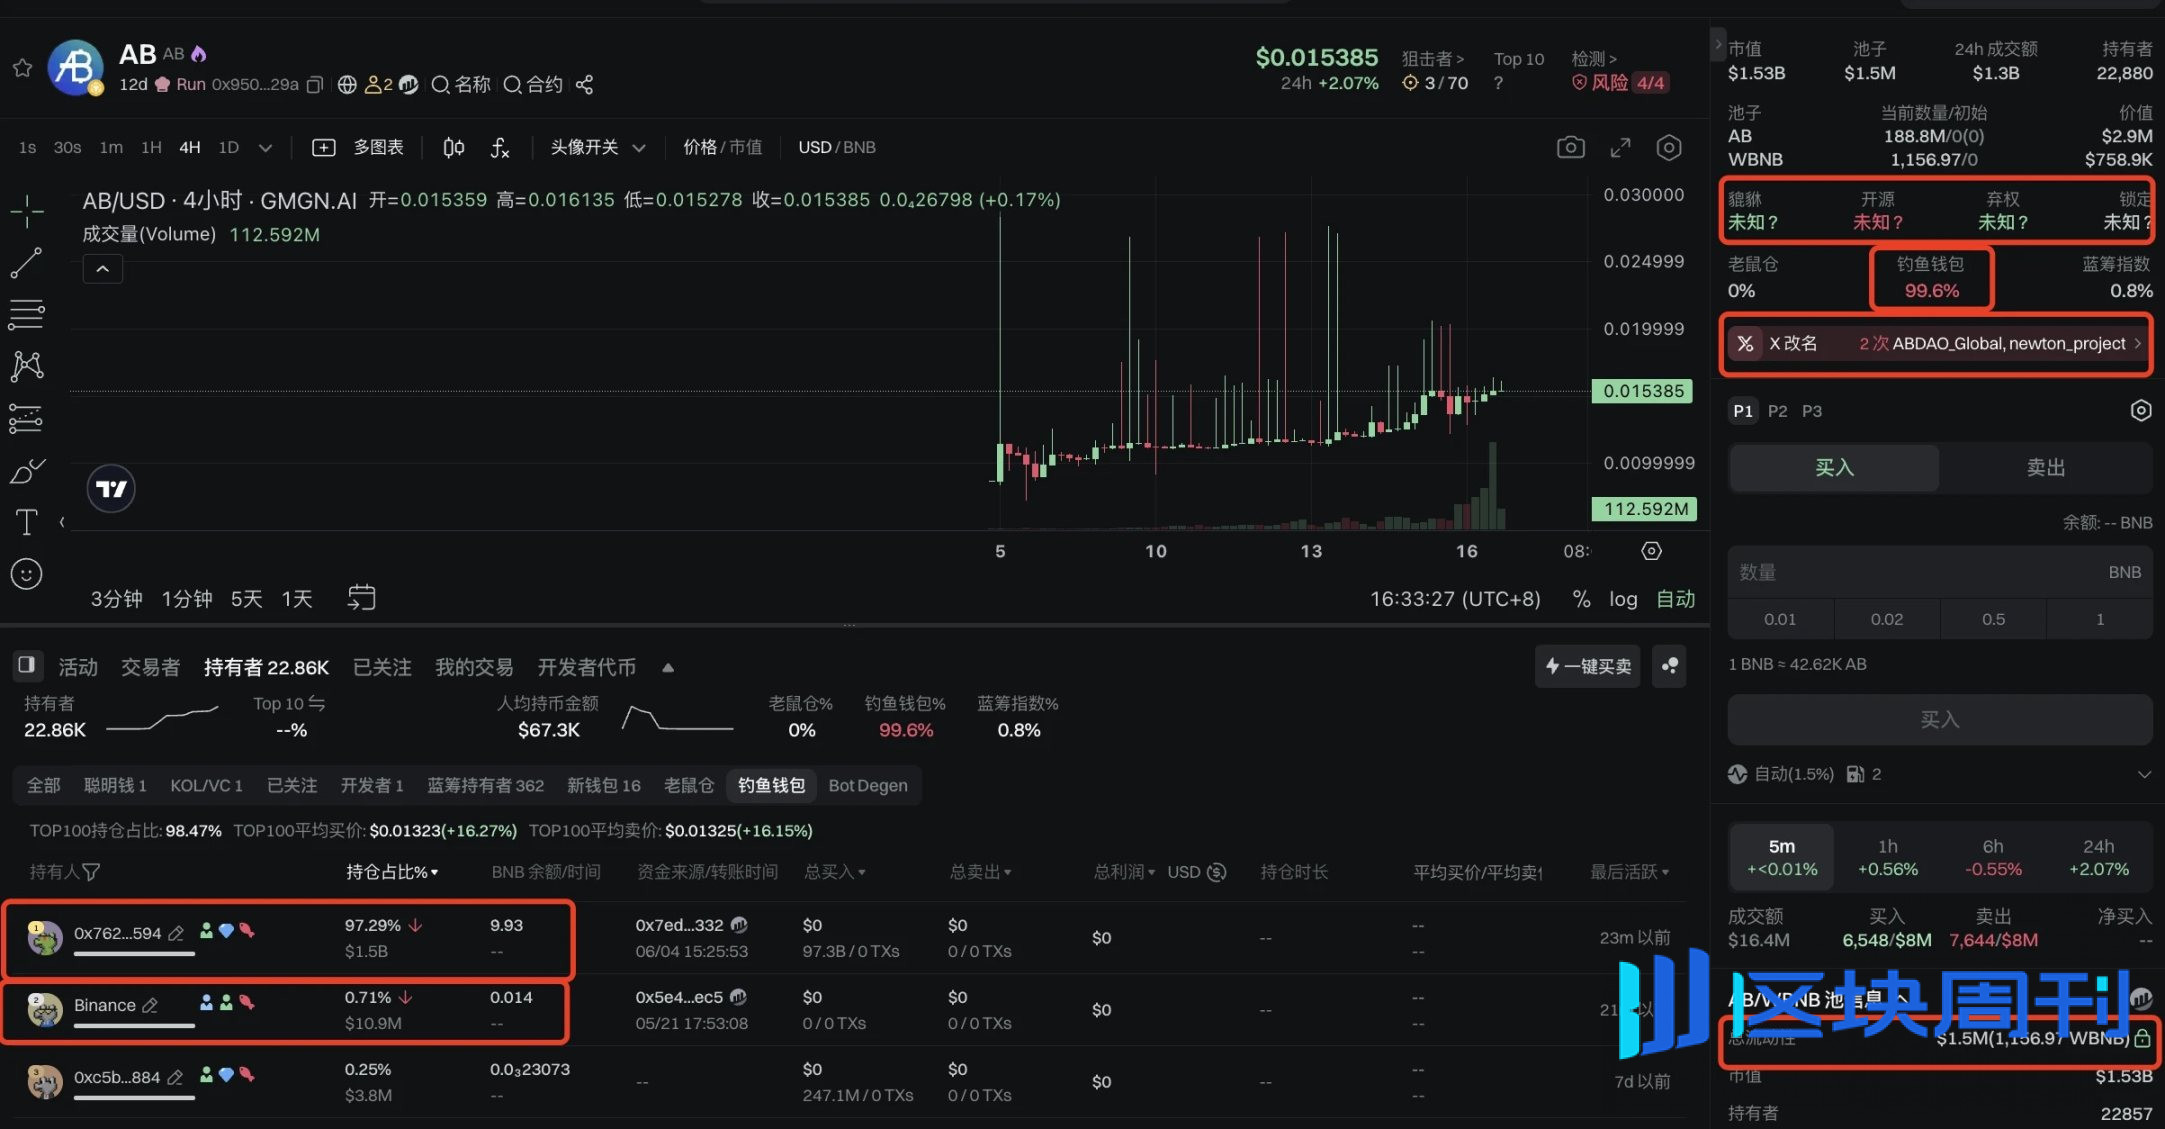Screen dimensions: 2165x1129
Task: Open the indicators fx menu
Action: (500, 148)
